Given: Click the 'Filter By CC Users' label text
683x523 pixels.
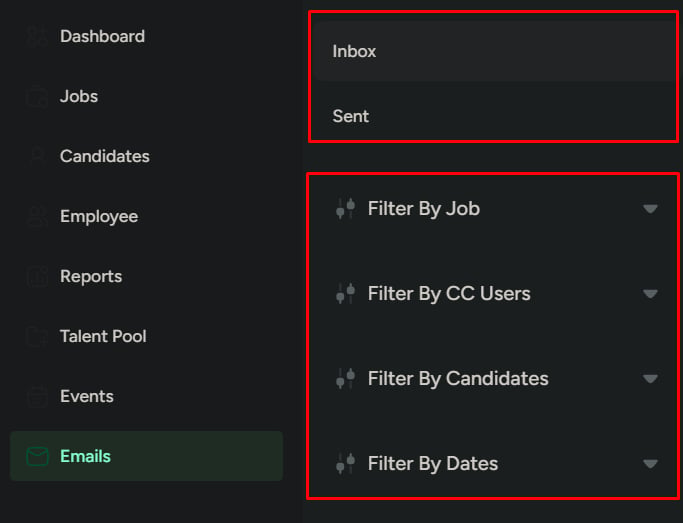Looking at the screenshot, I should [449, 294].
